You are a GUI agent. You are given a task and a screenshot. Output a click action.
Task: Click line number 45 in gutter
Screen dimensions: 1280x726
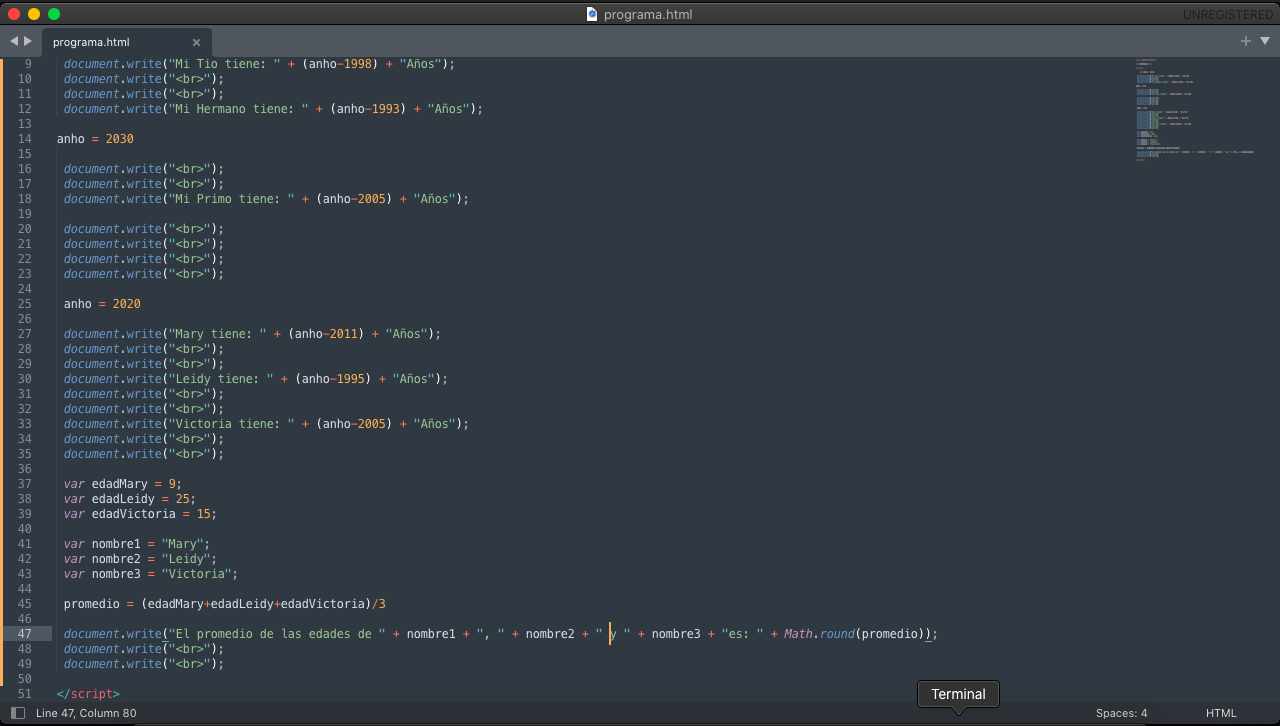(25, 604)
